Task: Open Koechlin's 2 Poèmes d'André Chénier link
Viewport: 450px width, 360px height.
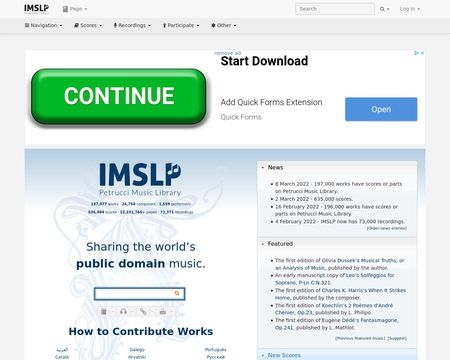Action: point(334,309)
